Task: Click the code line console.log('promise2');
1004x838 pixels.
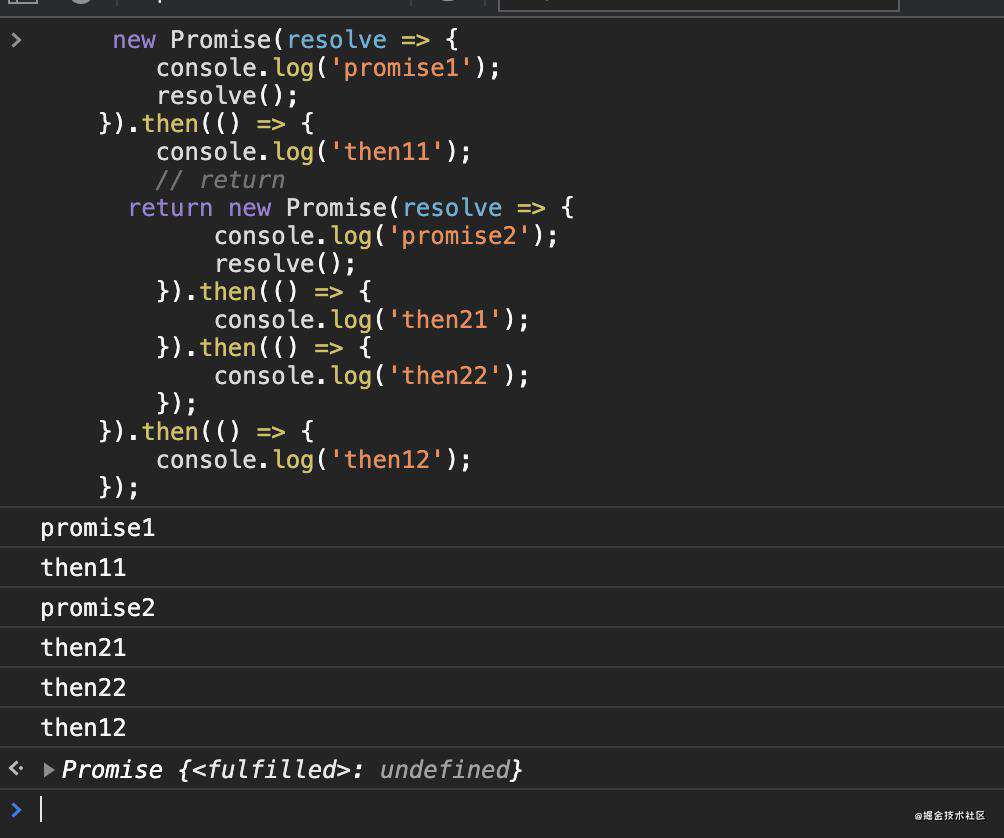Action: [x=386, y=236]
